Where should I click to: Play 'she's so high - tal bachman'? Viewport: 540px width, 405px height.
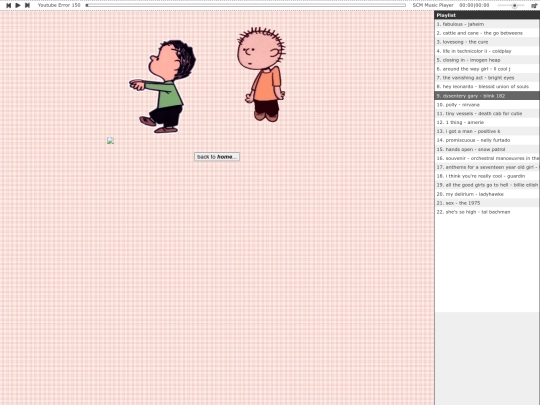(487, 212)
